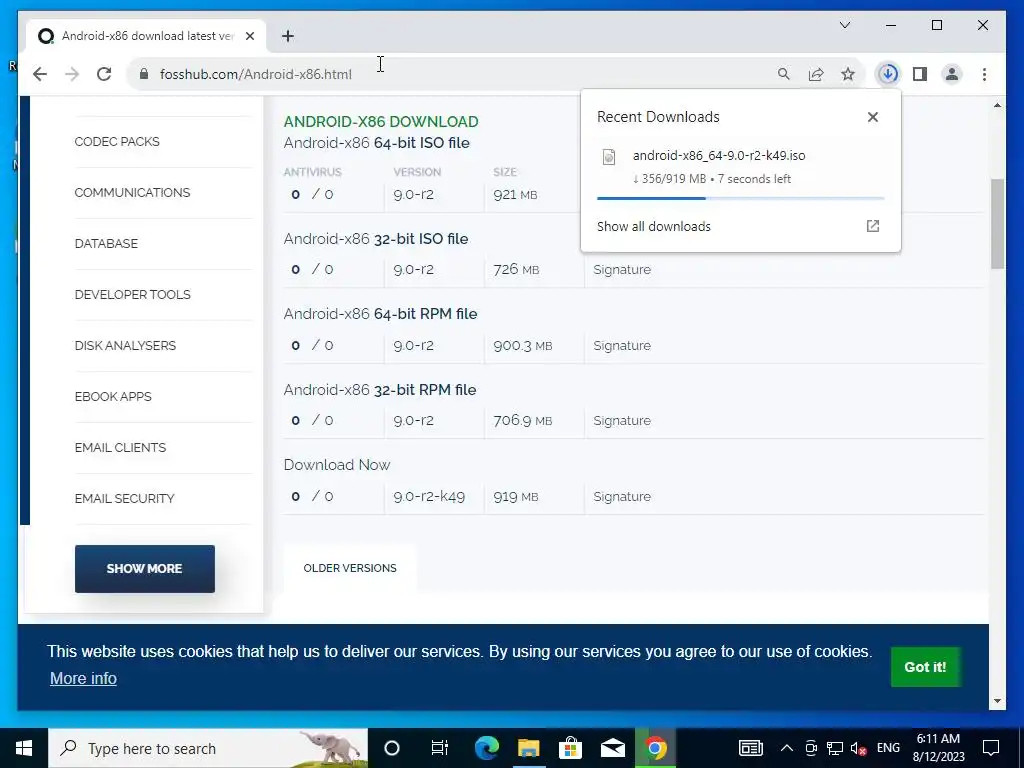Open the zoom magnifier in address bar
The width and height of the screenshot is (1024, 768).
[x=784, y=74]
